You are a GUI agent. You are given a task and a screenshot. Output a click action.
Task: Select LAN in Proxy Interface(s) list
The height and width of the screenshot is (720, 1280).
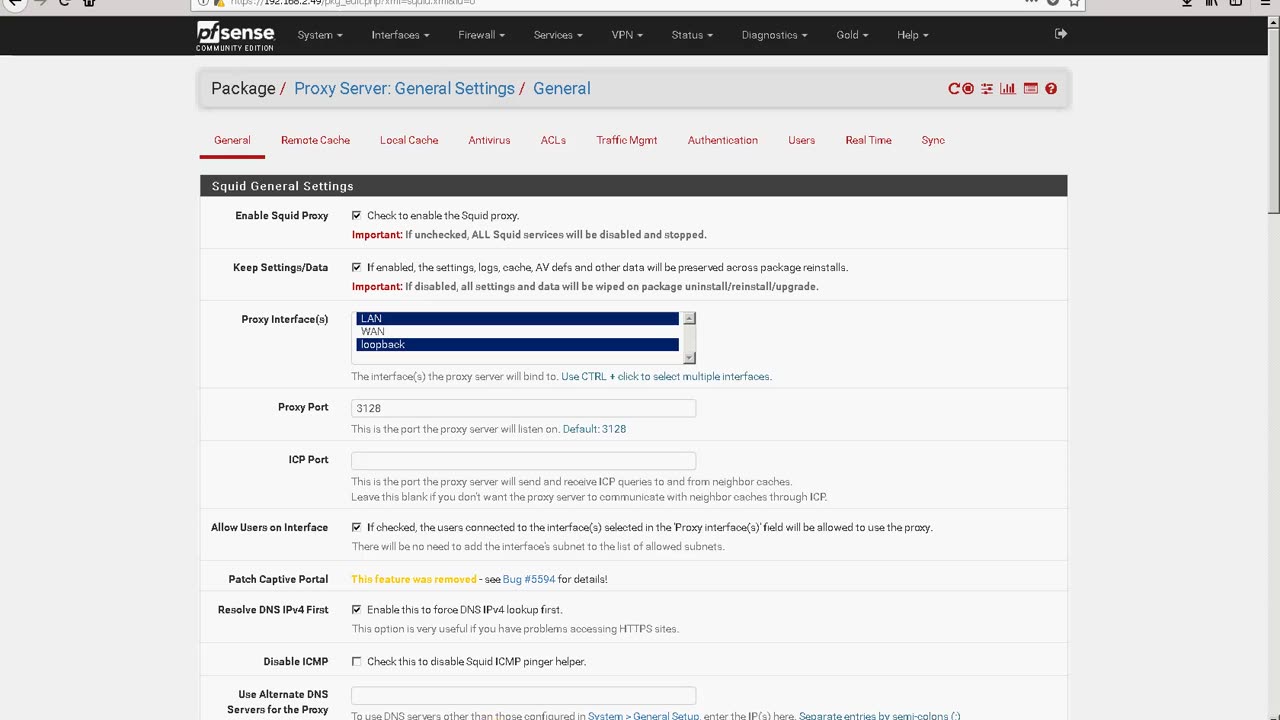point(517,318)
